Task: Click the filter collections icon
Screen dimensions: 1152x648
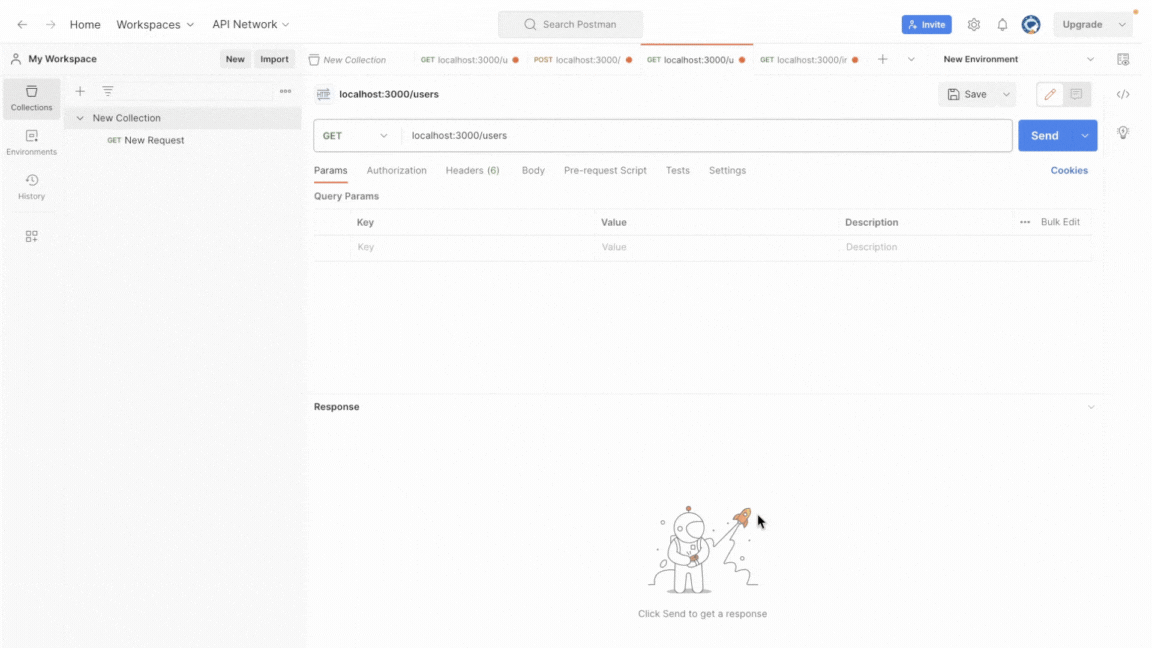Action: (x=108, y=91)
